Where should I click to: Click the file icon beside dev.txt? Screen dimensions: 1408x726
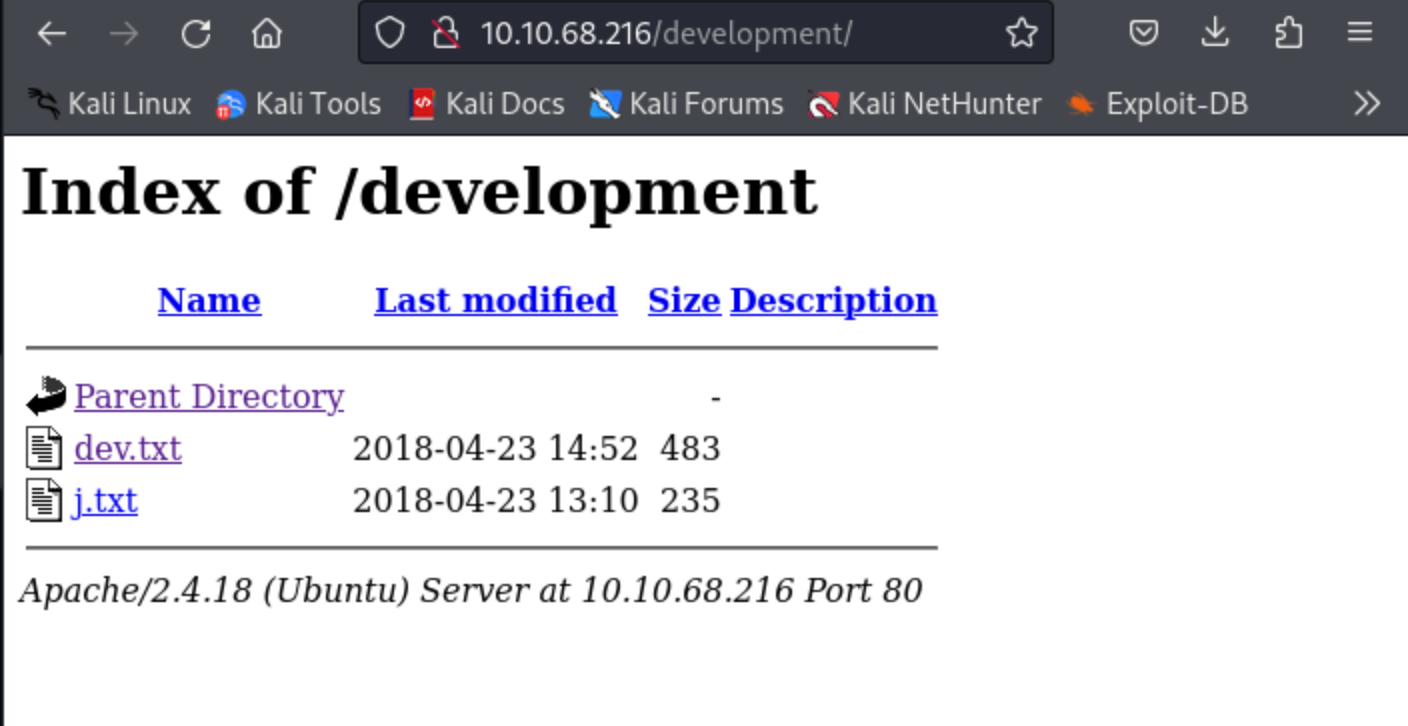(43, 448)
